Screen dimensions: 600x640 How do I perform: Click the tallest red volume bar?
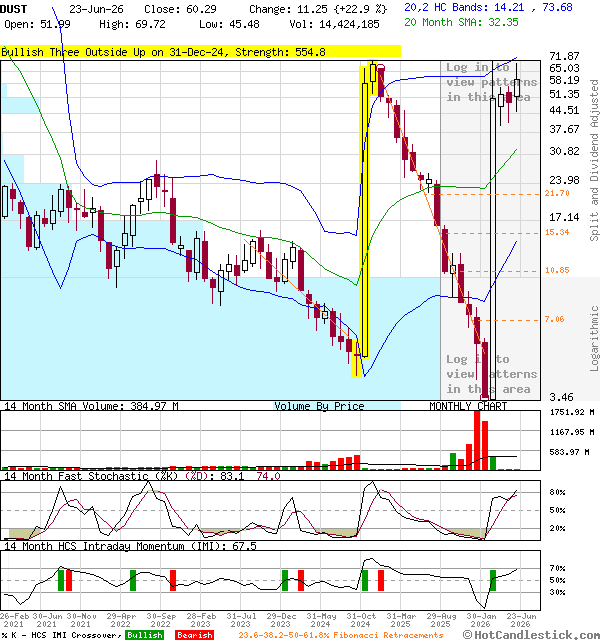tap(477, 440)
